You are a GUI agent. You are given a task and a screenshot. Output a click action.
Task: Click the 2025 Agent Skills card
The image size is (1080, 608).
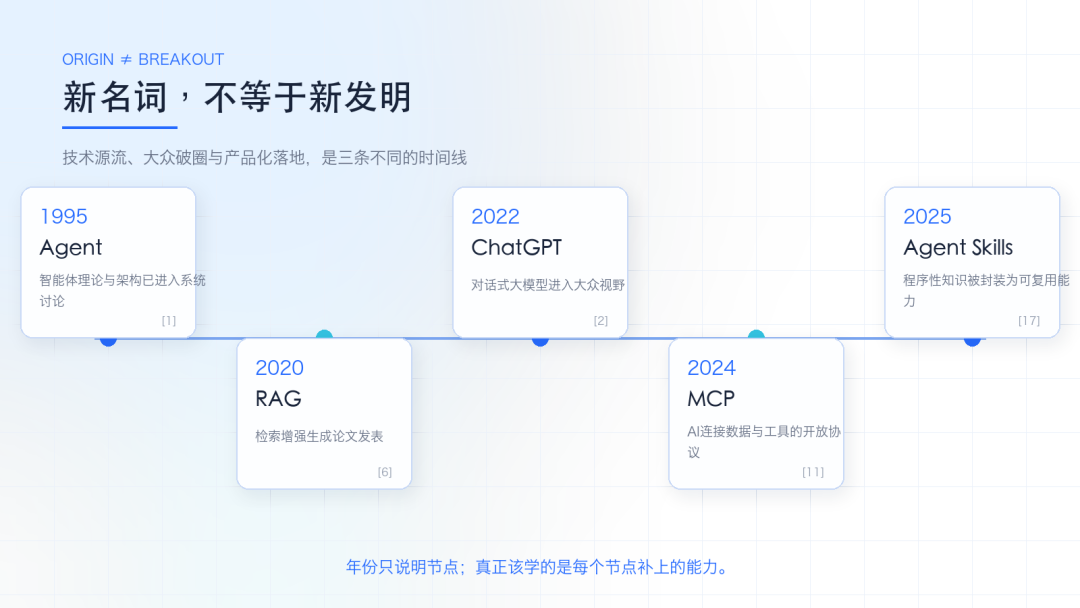click(972, 262)
